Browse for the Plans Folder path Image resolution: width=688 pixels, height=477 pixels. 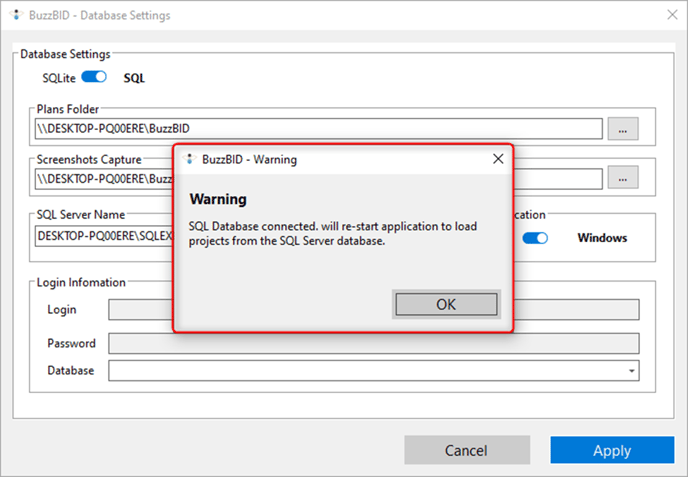click(x=623, y=129)
